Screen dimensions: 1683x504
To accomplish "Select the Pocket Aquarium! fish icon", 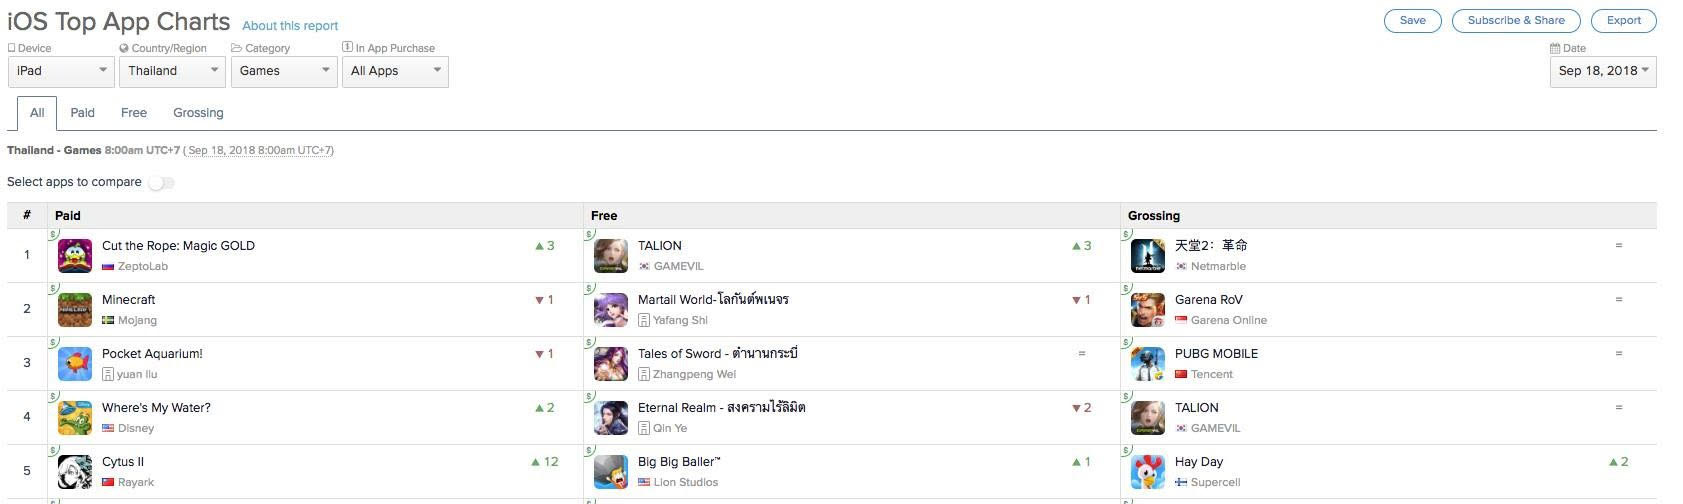I will click(x=75, y=364).
